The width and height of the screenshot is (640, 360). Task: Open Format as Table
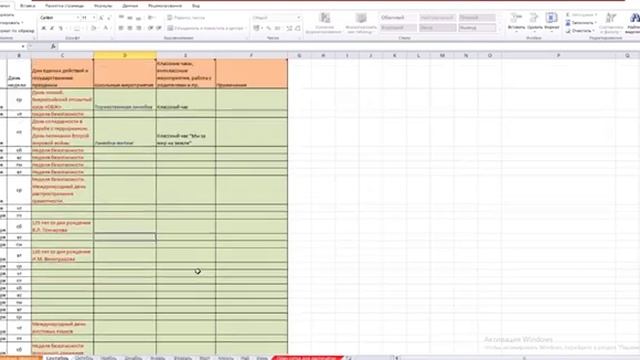[x=361, y=23]
